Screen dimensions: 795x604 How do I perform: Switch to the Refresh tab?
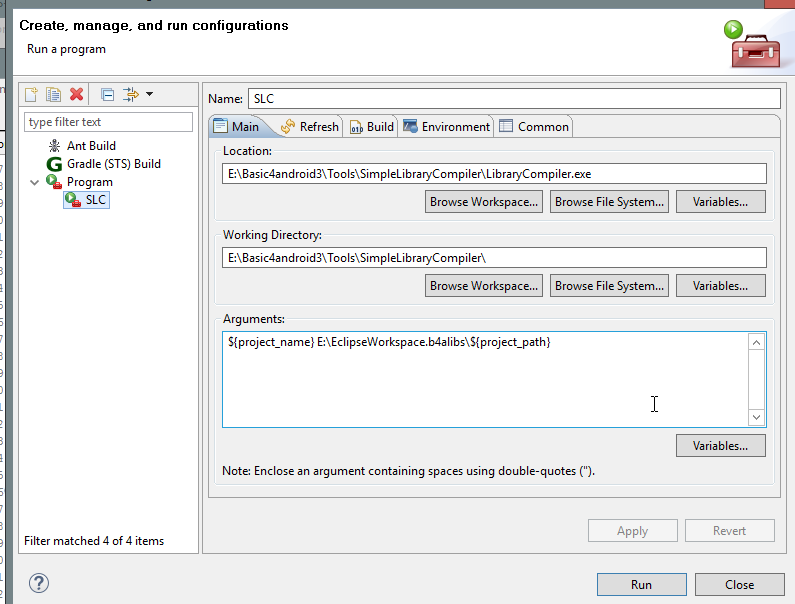tap(310, 127)
